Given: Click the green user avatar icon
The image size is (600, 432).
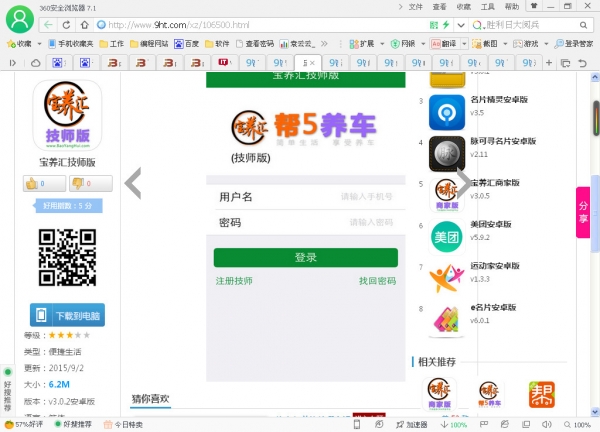Looking at the screenshot, I should pyautogui.click(x=20, y=19).
